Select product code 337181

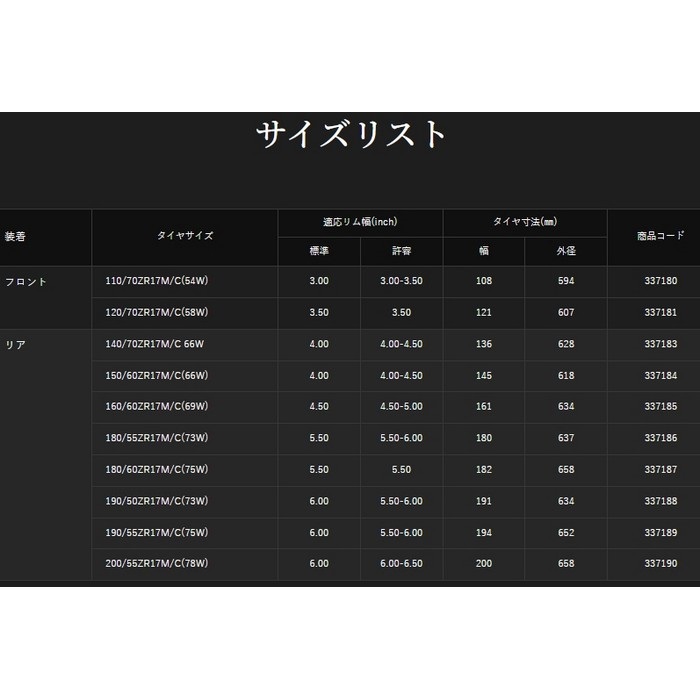pyautogui.click(x=661, y=313)
